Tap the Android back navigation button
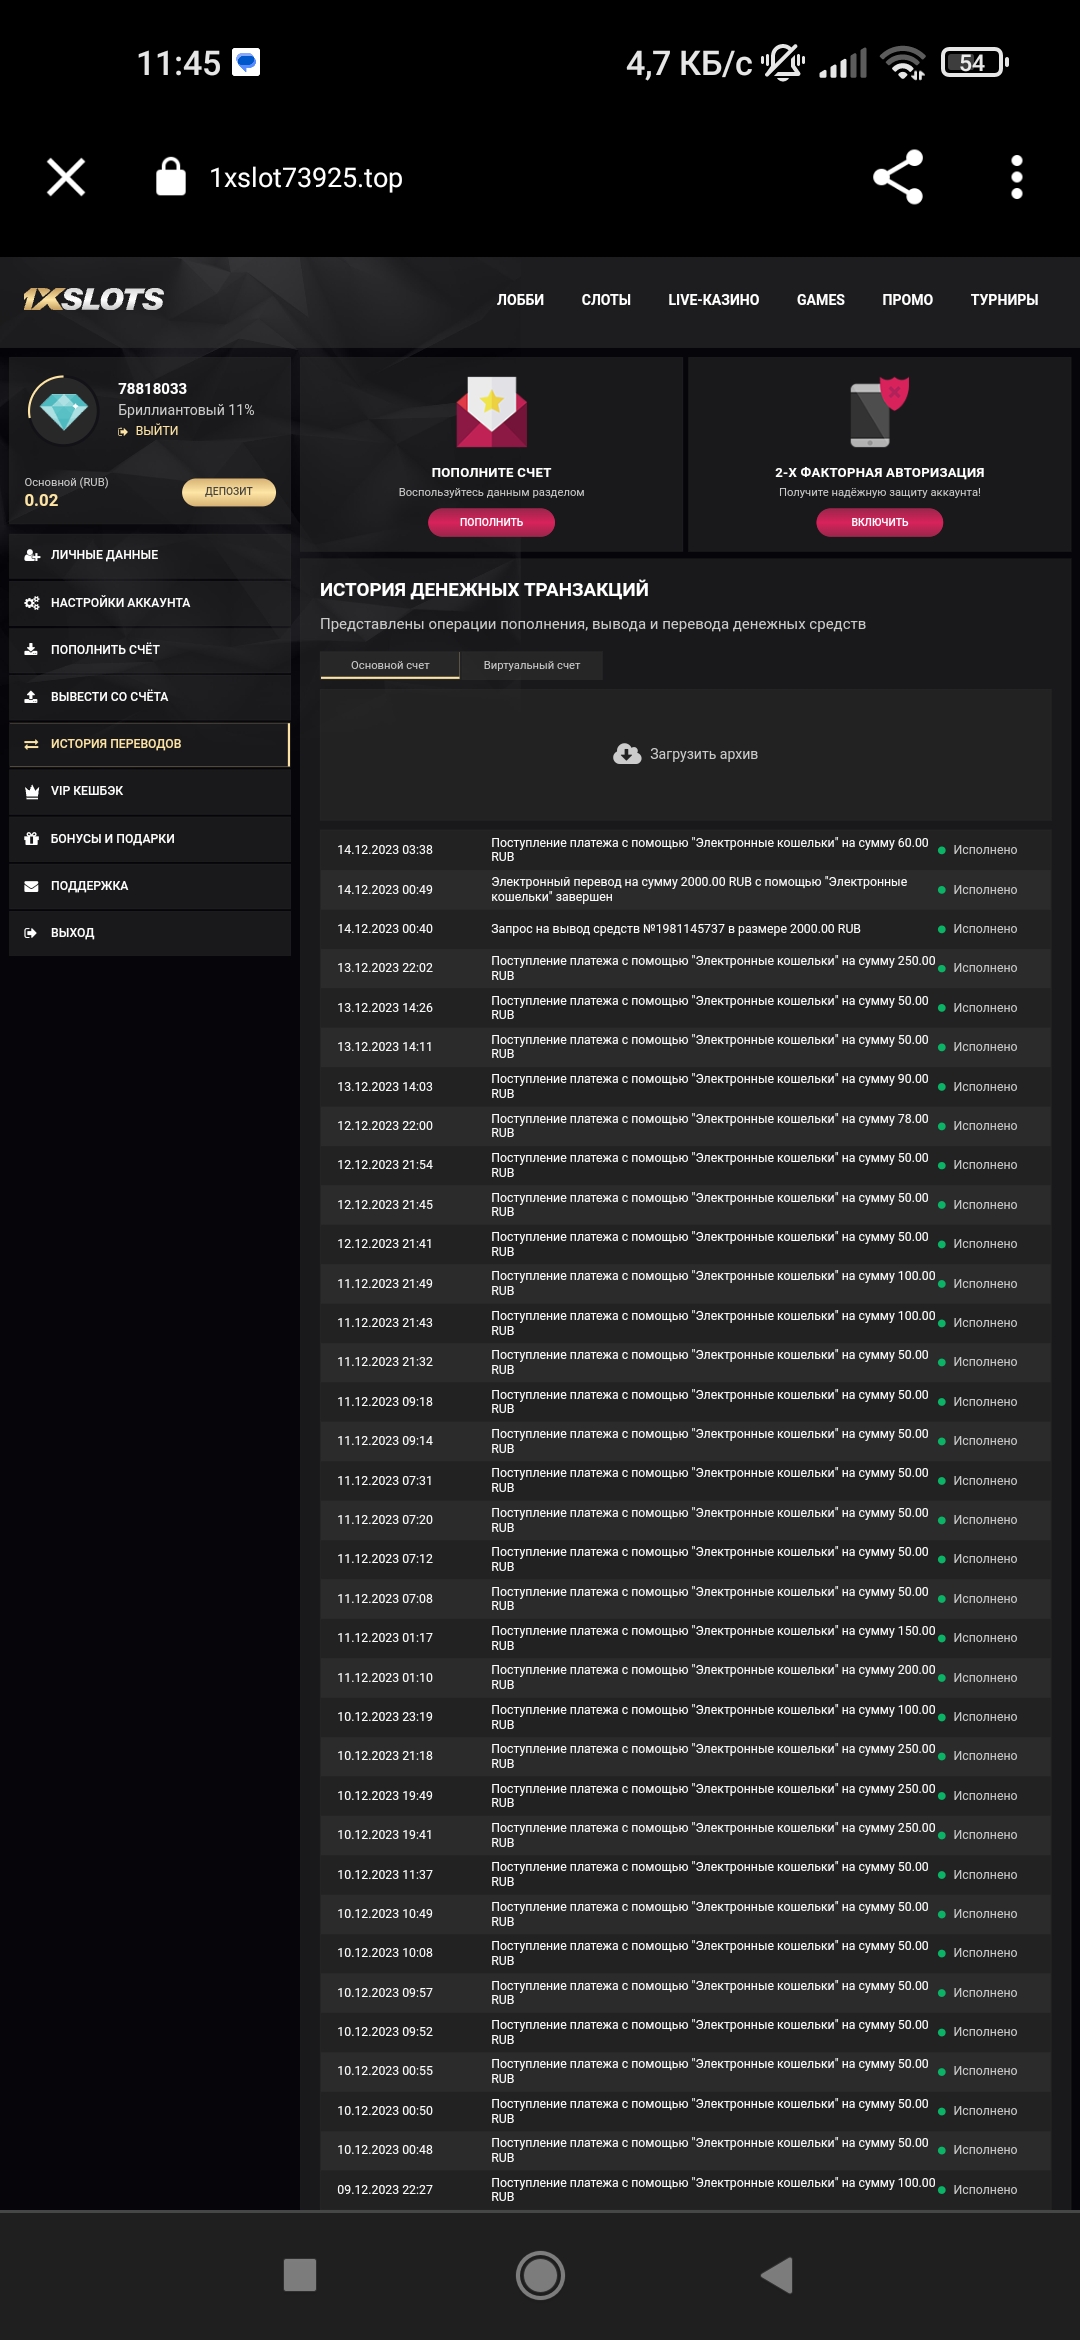 [x=778, y=2275]
